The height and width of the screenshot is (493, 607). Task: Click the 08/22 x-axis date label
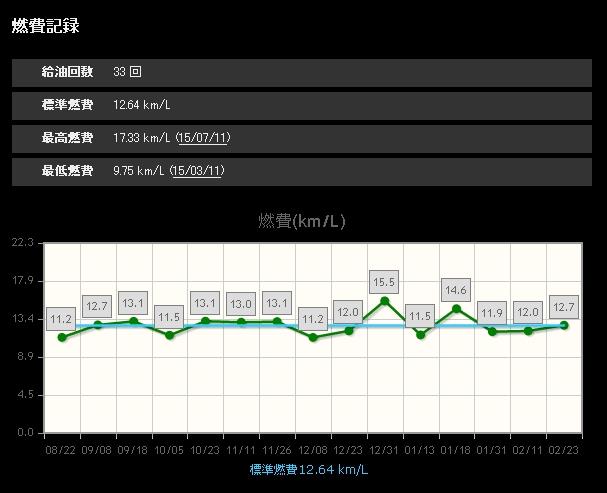click(60, 450)
